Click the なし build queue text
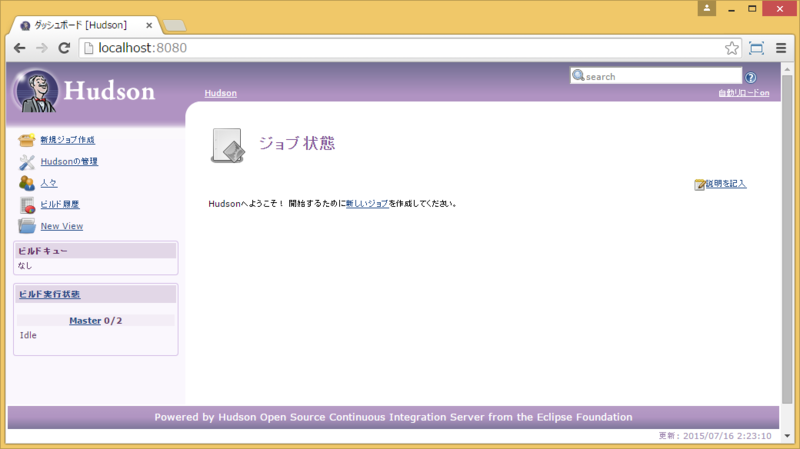Viewport: 800px width, 449px height. 24,266
